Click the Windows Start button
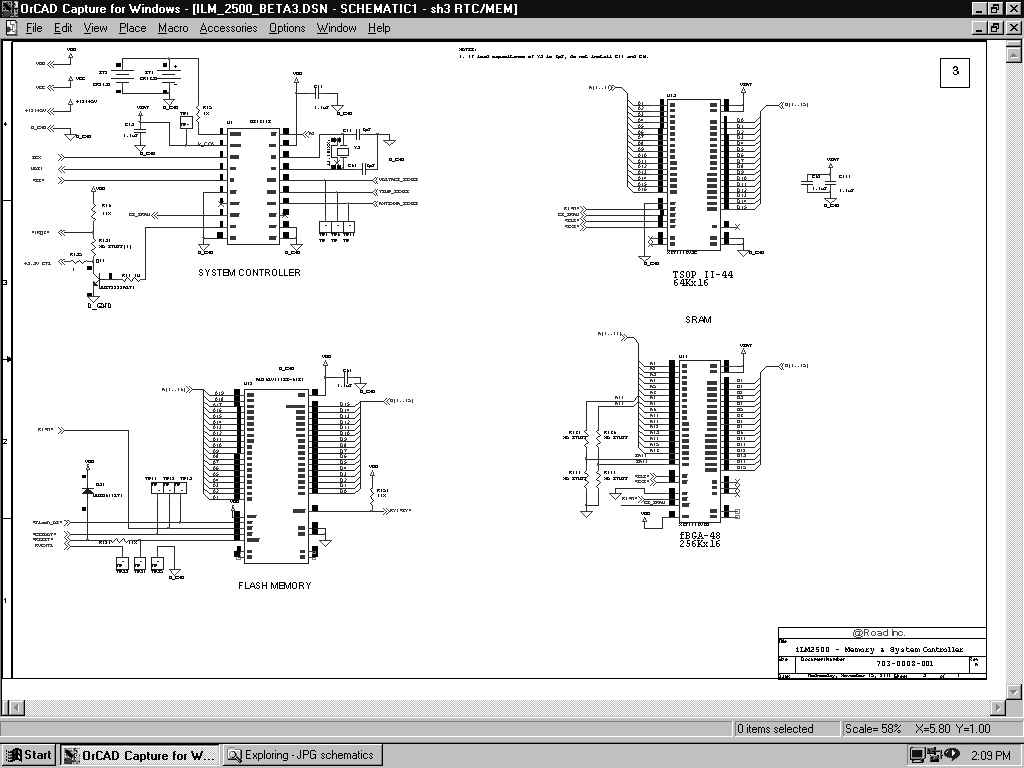The height and width of the screenshot is (768, 1024). [29, 755]
